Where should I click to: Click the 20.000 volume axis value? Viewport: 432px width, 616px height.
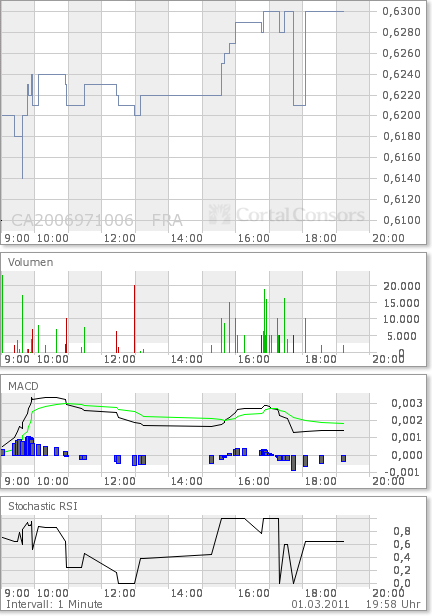point(401,286)
